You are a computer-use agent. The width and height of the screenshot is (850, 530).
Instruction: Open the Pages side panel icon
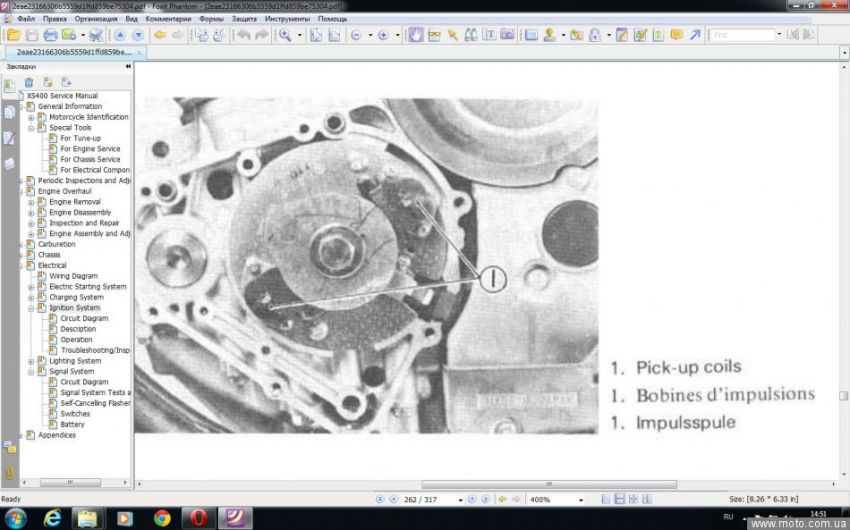pos(9,112)
